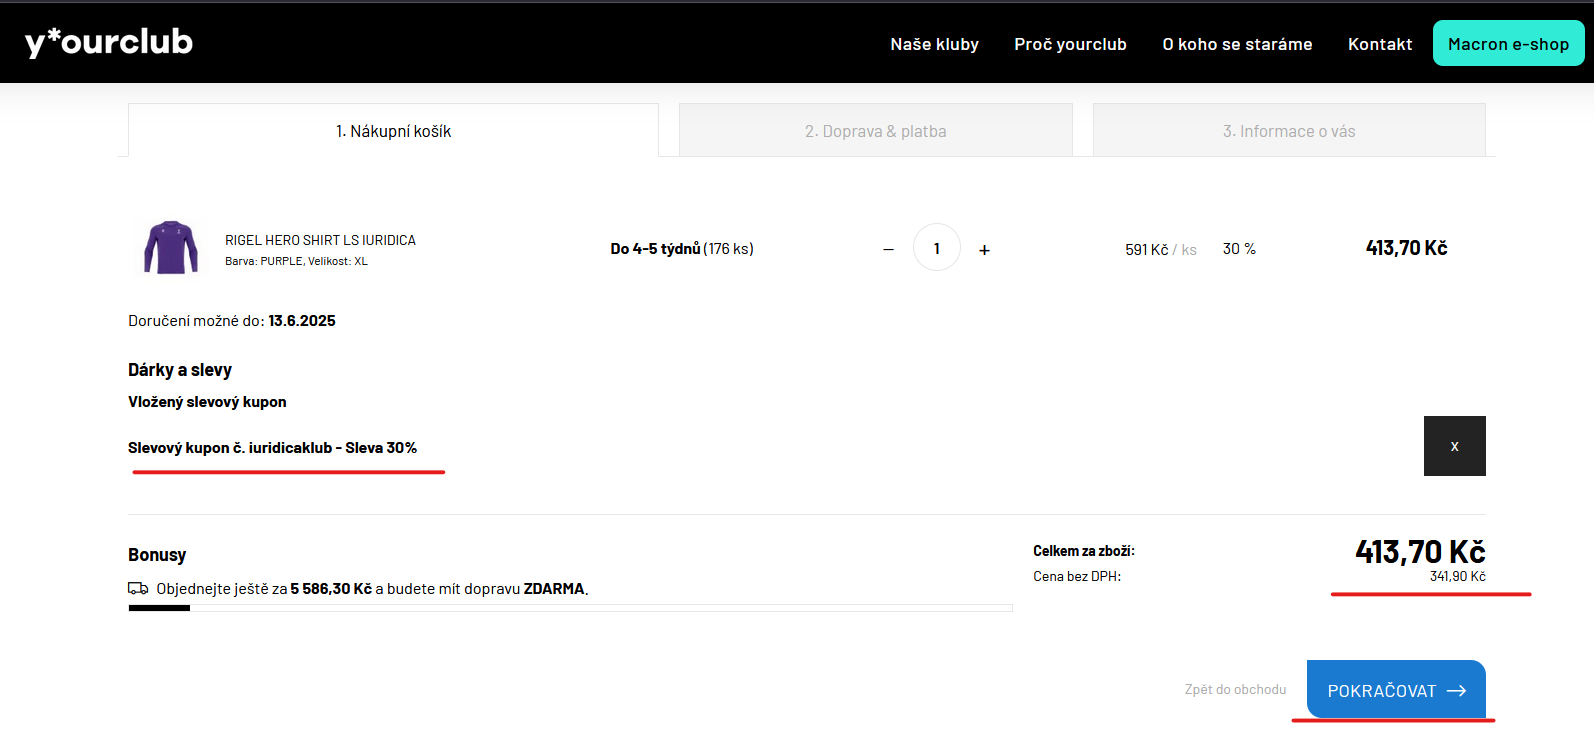Open the purple shirt product thumbnail
The width and height of the screenshot is (1594, 754).
click(x=171, y=247)
